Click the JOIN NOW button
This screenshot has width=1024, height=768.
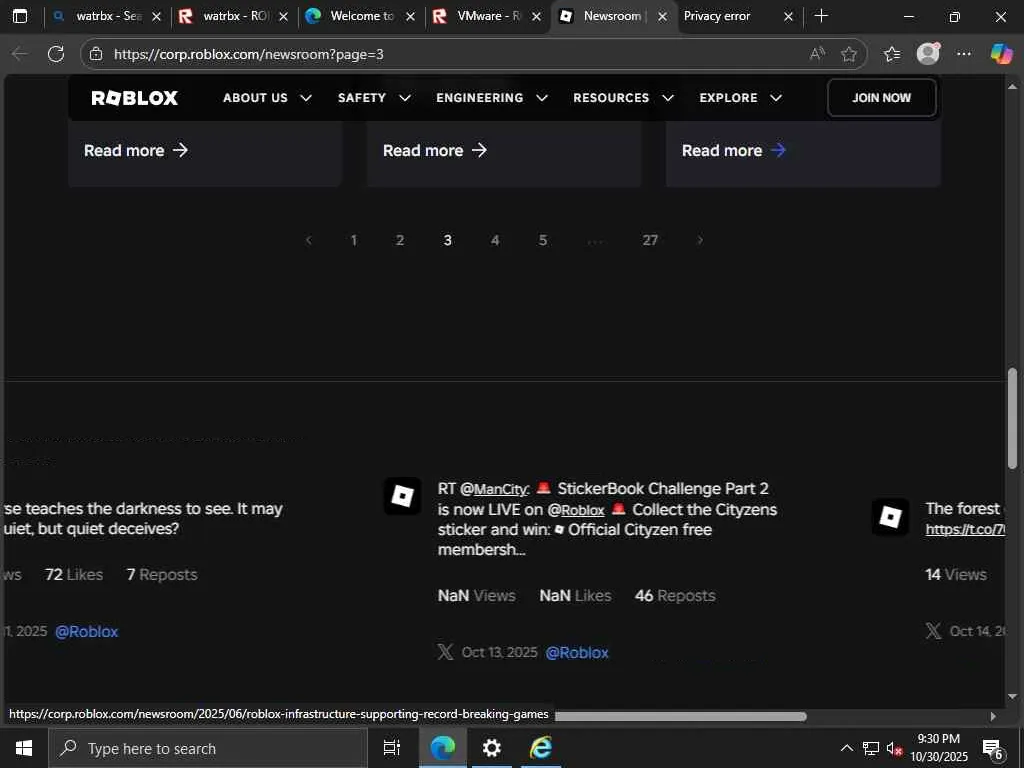[881, 98]
